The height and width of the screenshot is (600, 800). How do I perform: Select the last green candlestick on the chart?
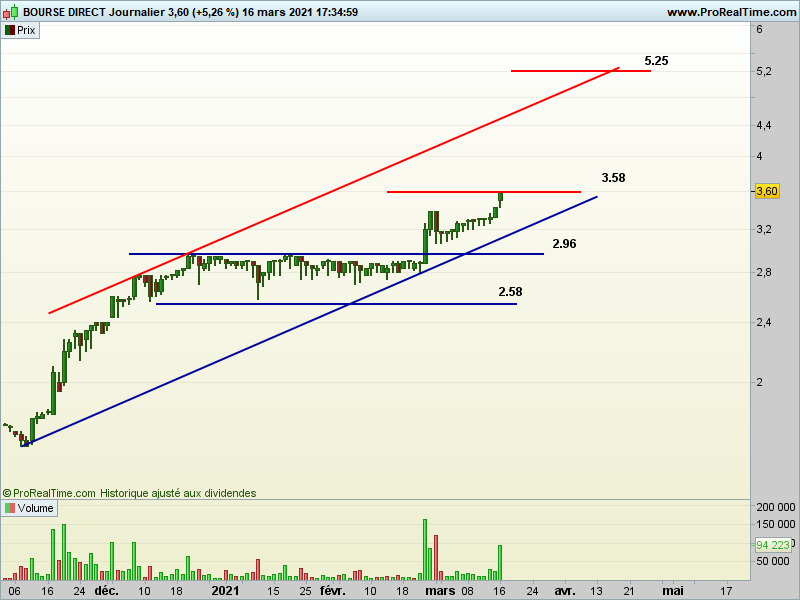coord(500,198)
